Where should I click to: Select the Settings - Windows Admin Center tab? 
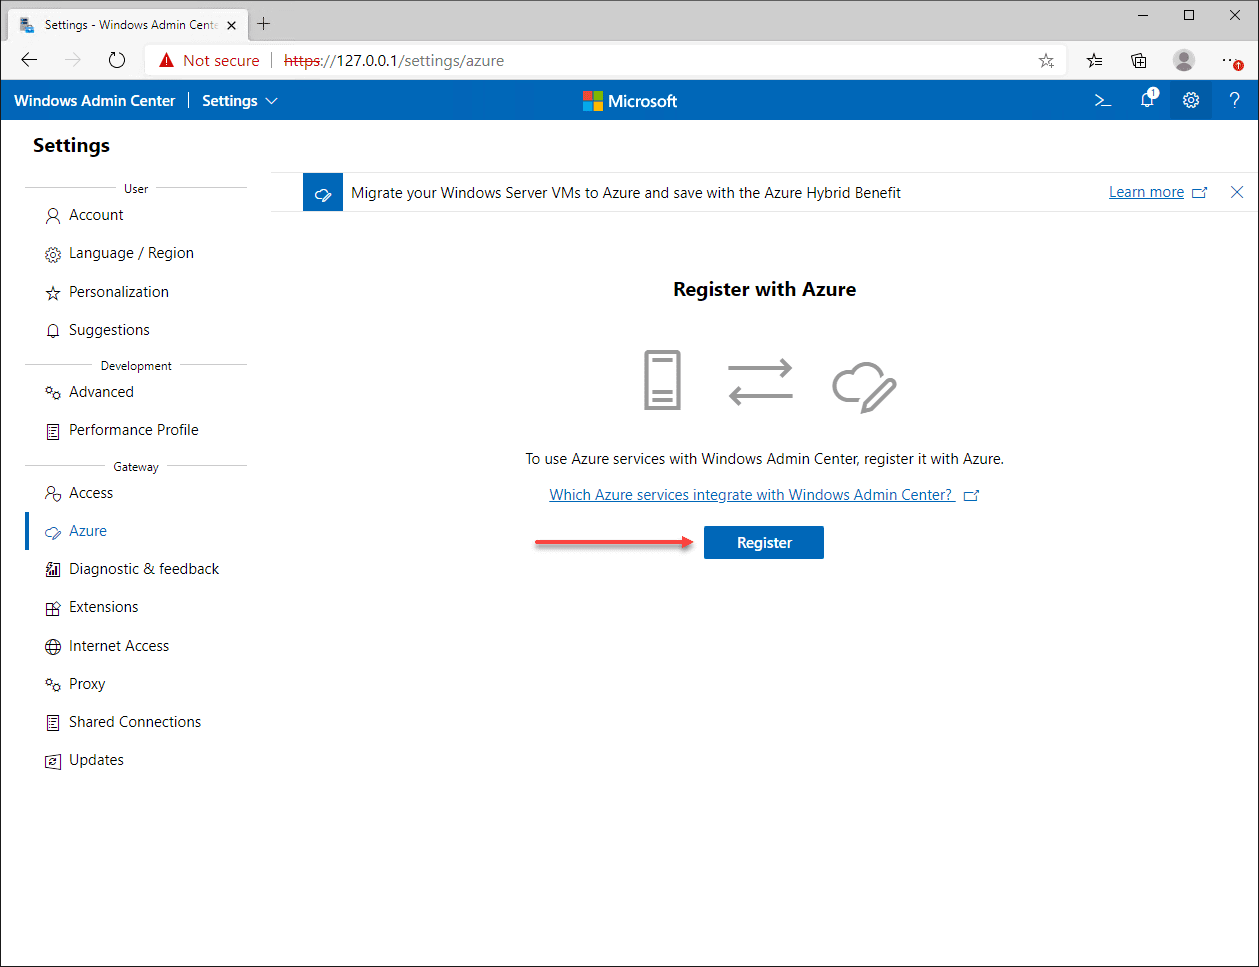[127, 24]
